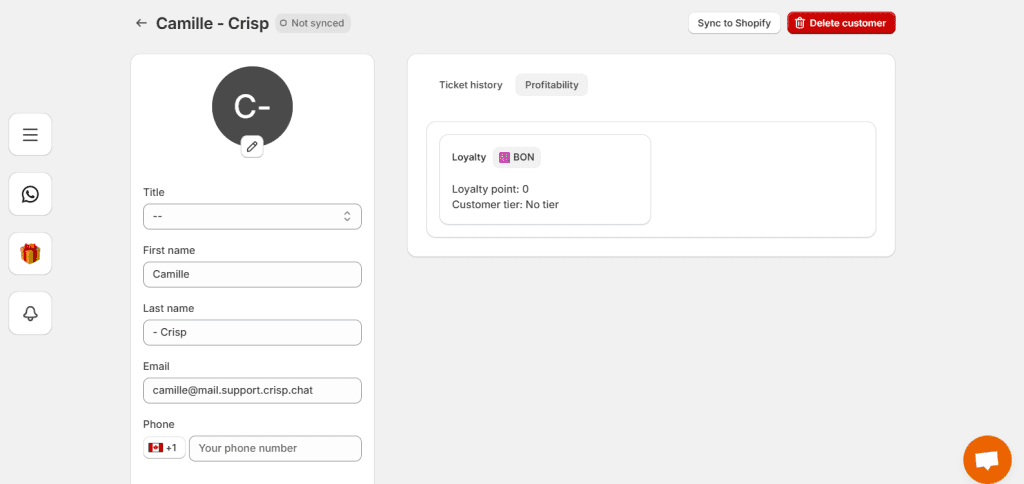1024x484 pixels.
Task: Expand the Title dropdown
Action: click(252, 216)
